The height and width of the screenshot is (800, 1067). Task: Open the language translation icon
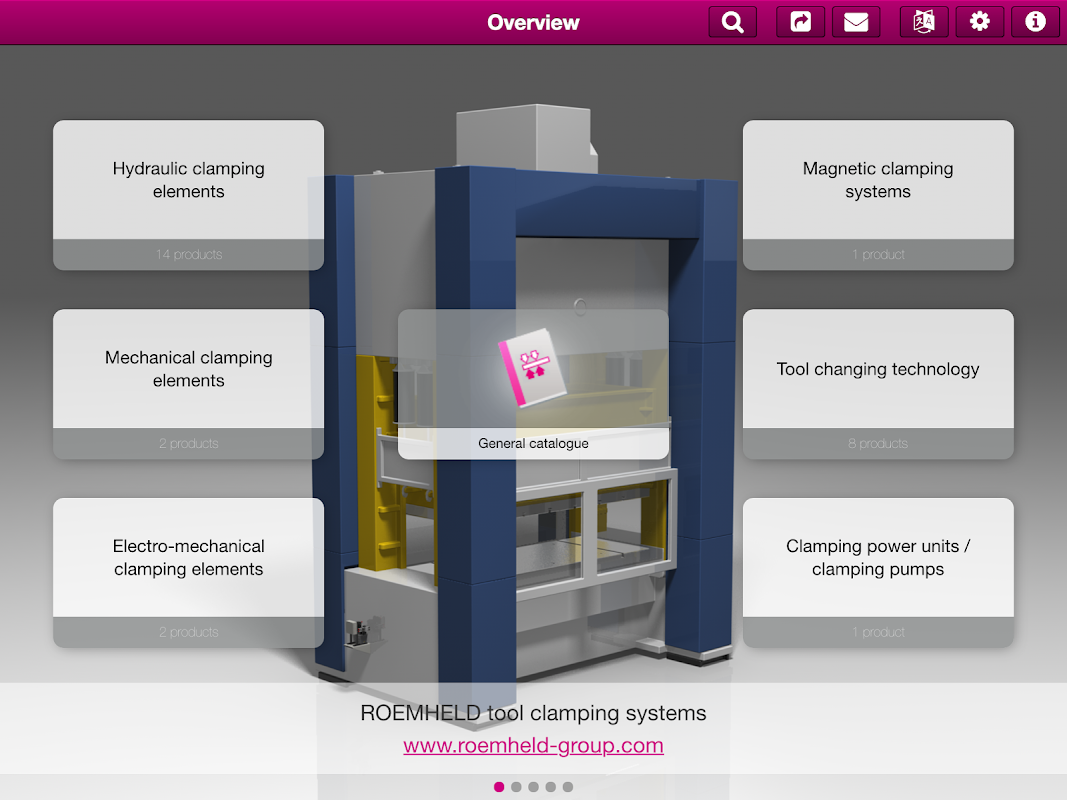click(923, 22)
